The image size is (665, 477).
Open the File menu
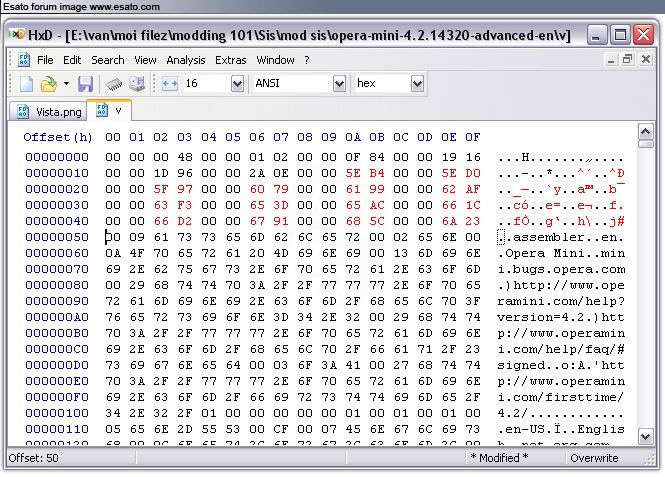pos(45,60)
